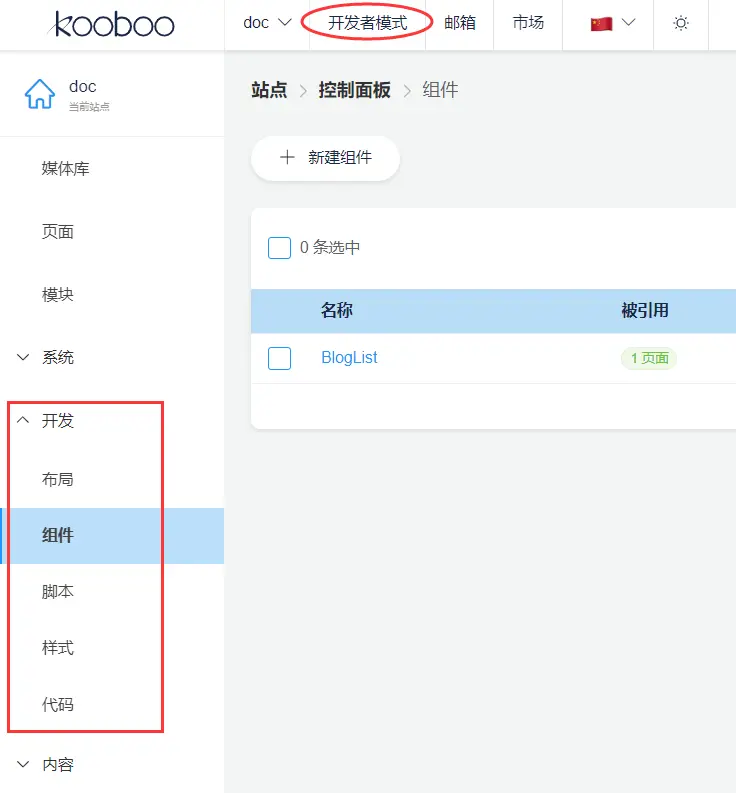736x793 pixels.
Task: Switch to 开发者模式 in top bar
Action: pyautogui.click(x=367, y=23)
